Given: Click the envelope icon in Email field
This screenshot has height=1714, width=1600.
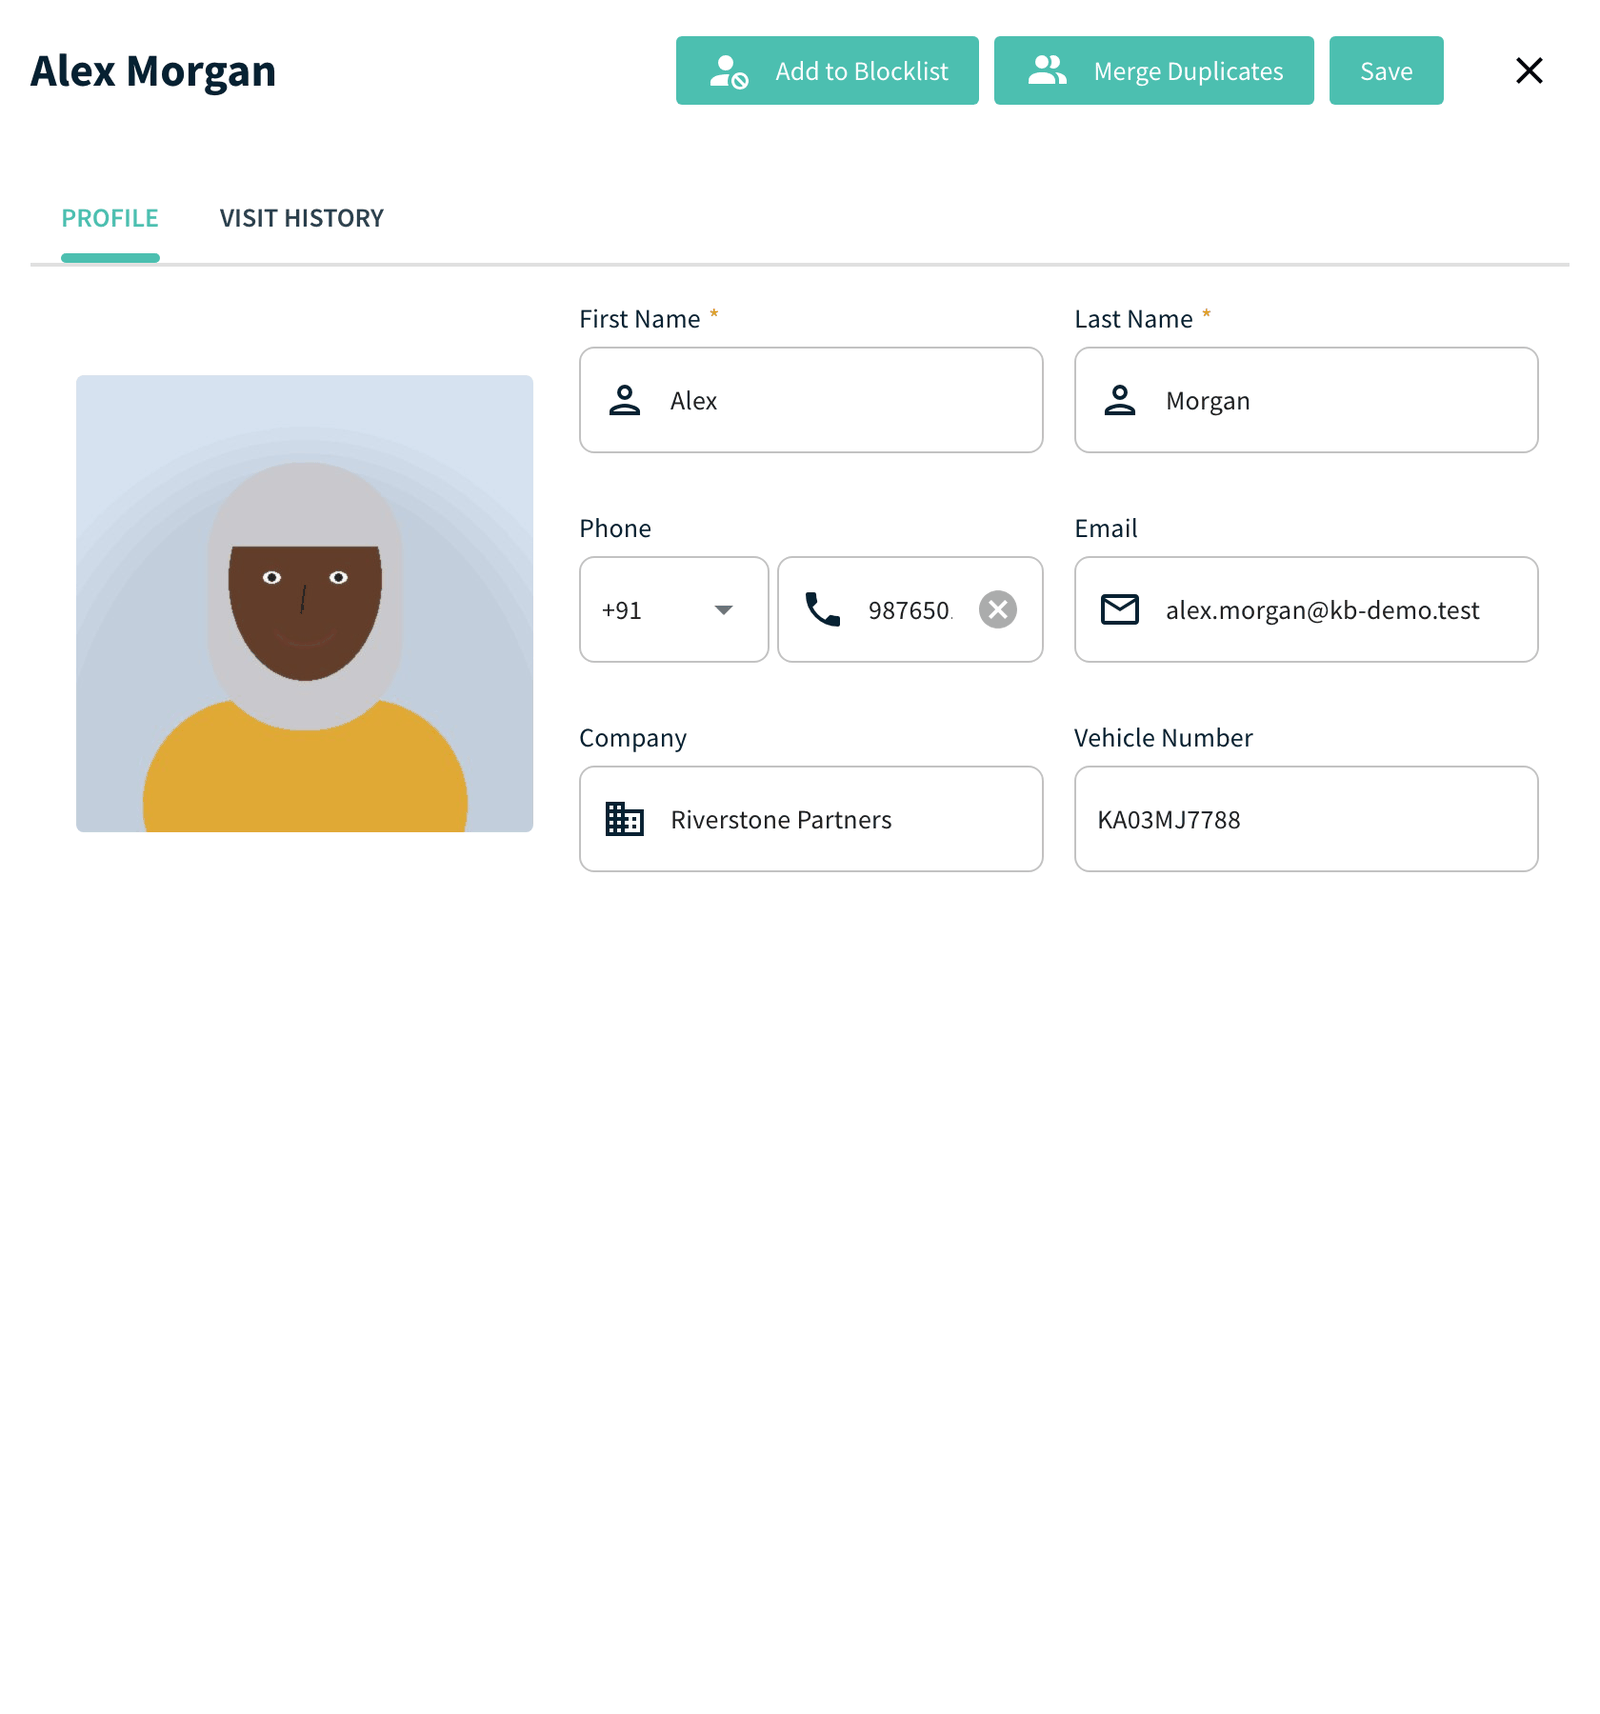Looking at the screenshot, I should tap(1120, 610).
